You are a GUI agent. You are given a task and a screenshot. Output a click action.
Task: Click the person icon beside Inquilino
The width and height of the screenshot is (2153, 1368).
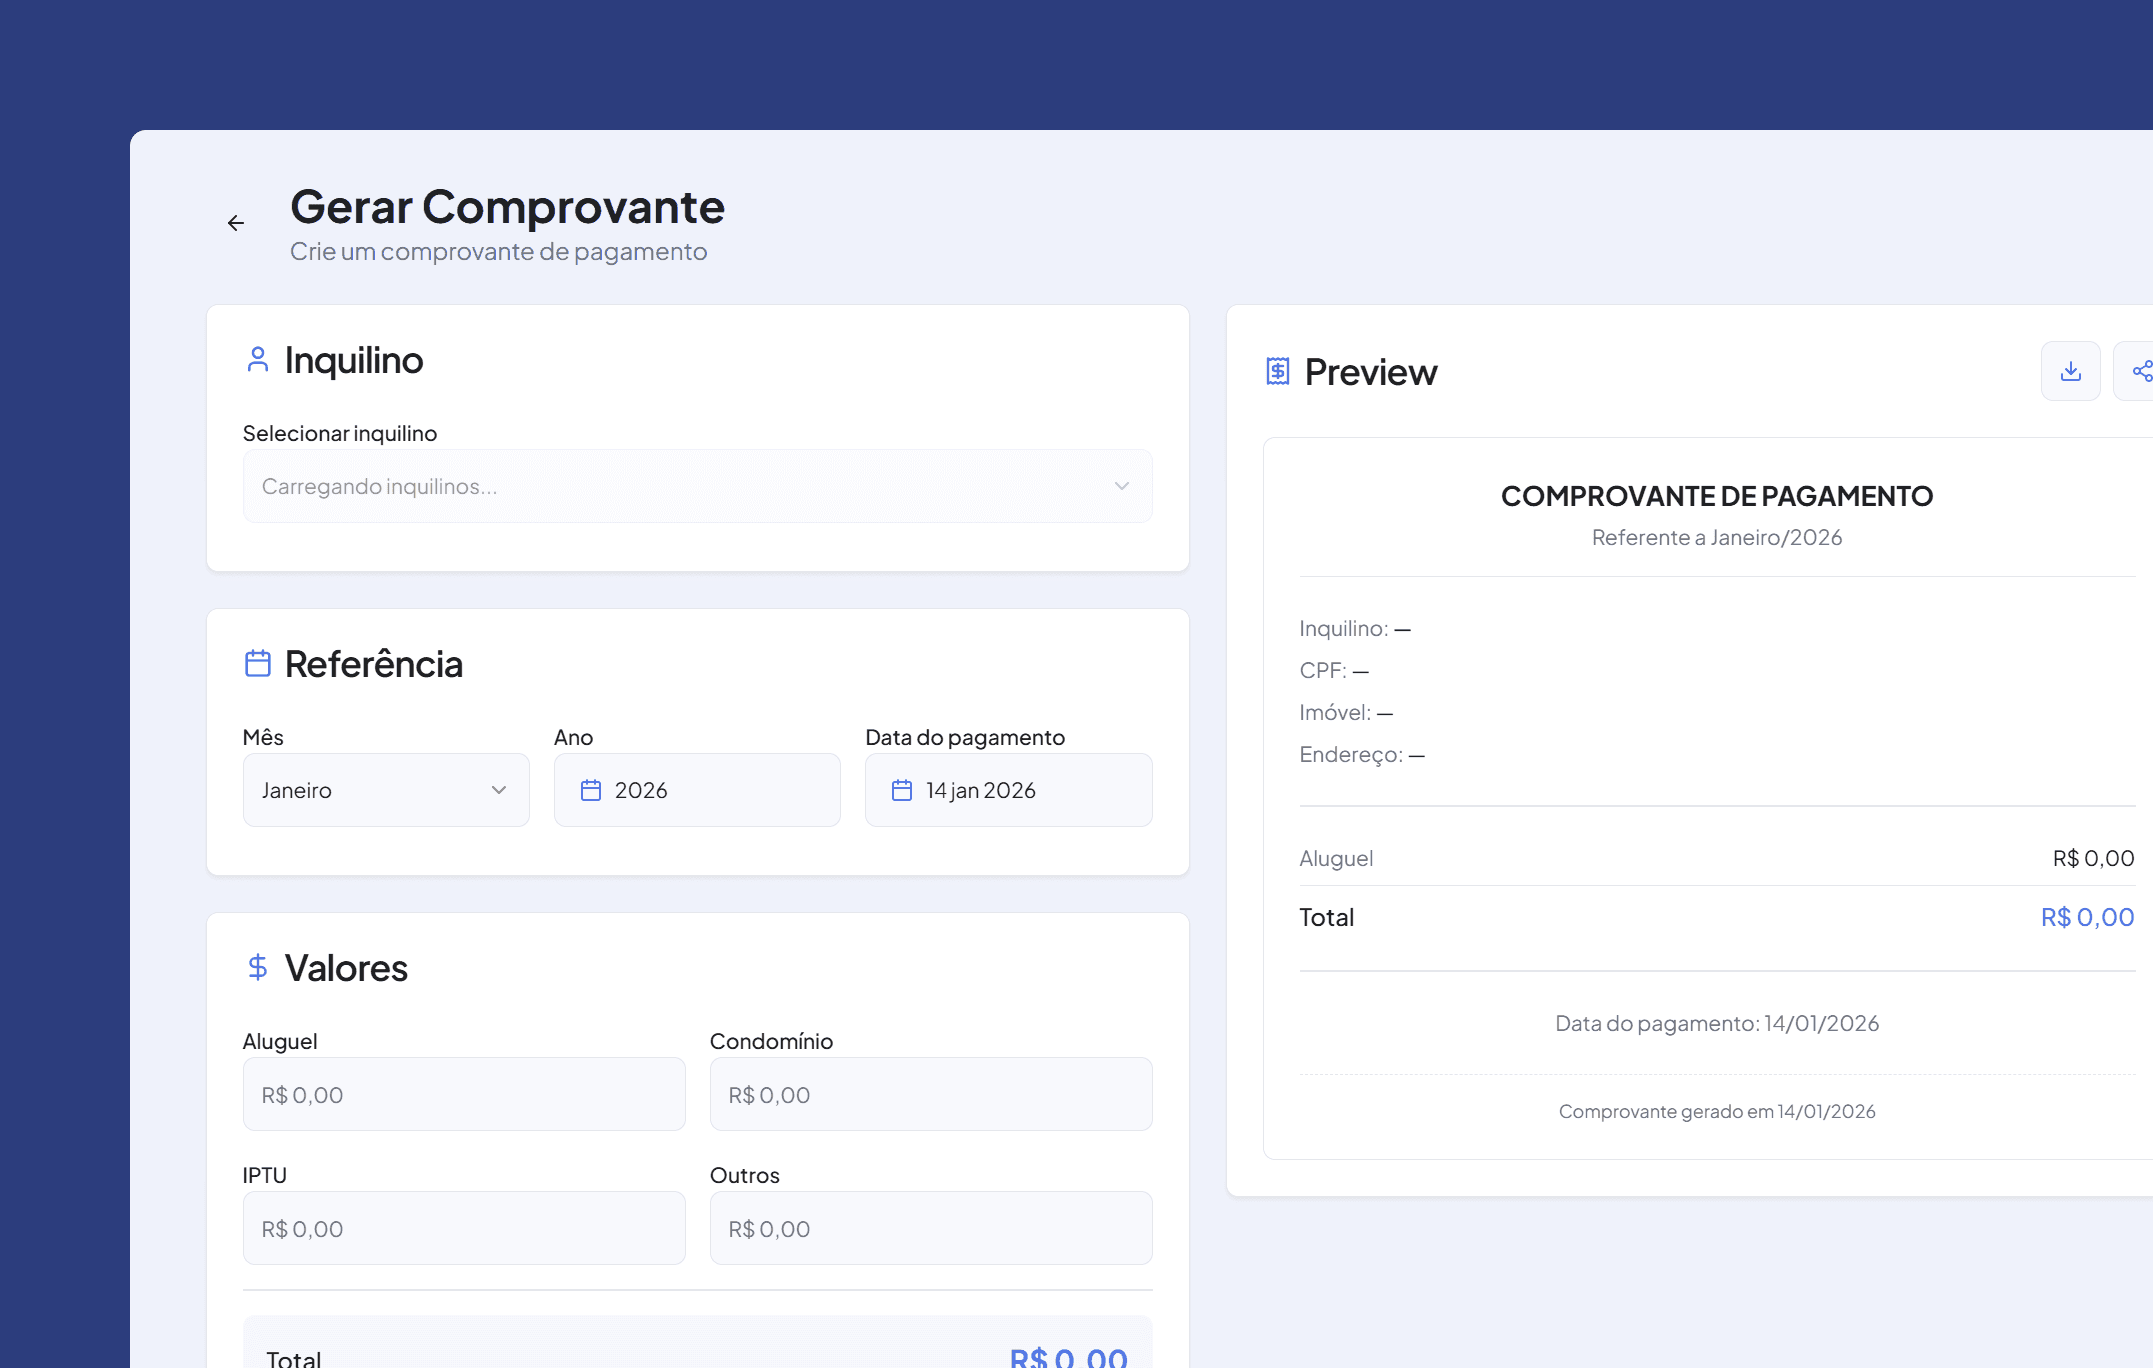coord(257,360)
